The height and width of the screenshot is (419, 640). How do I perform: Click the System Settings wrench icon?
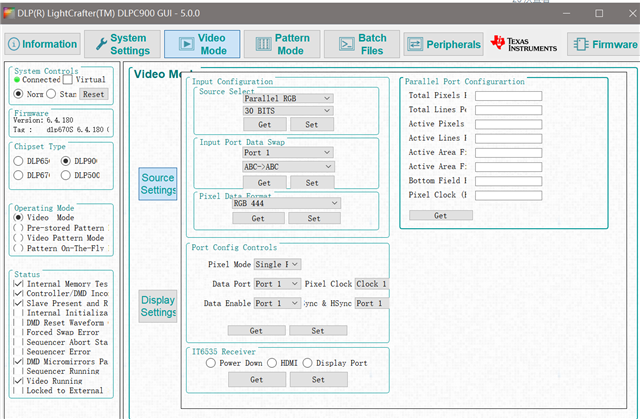coord(101,43)
